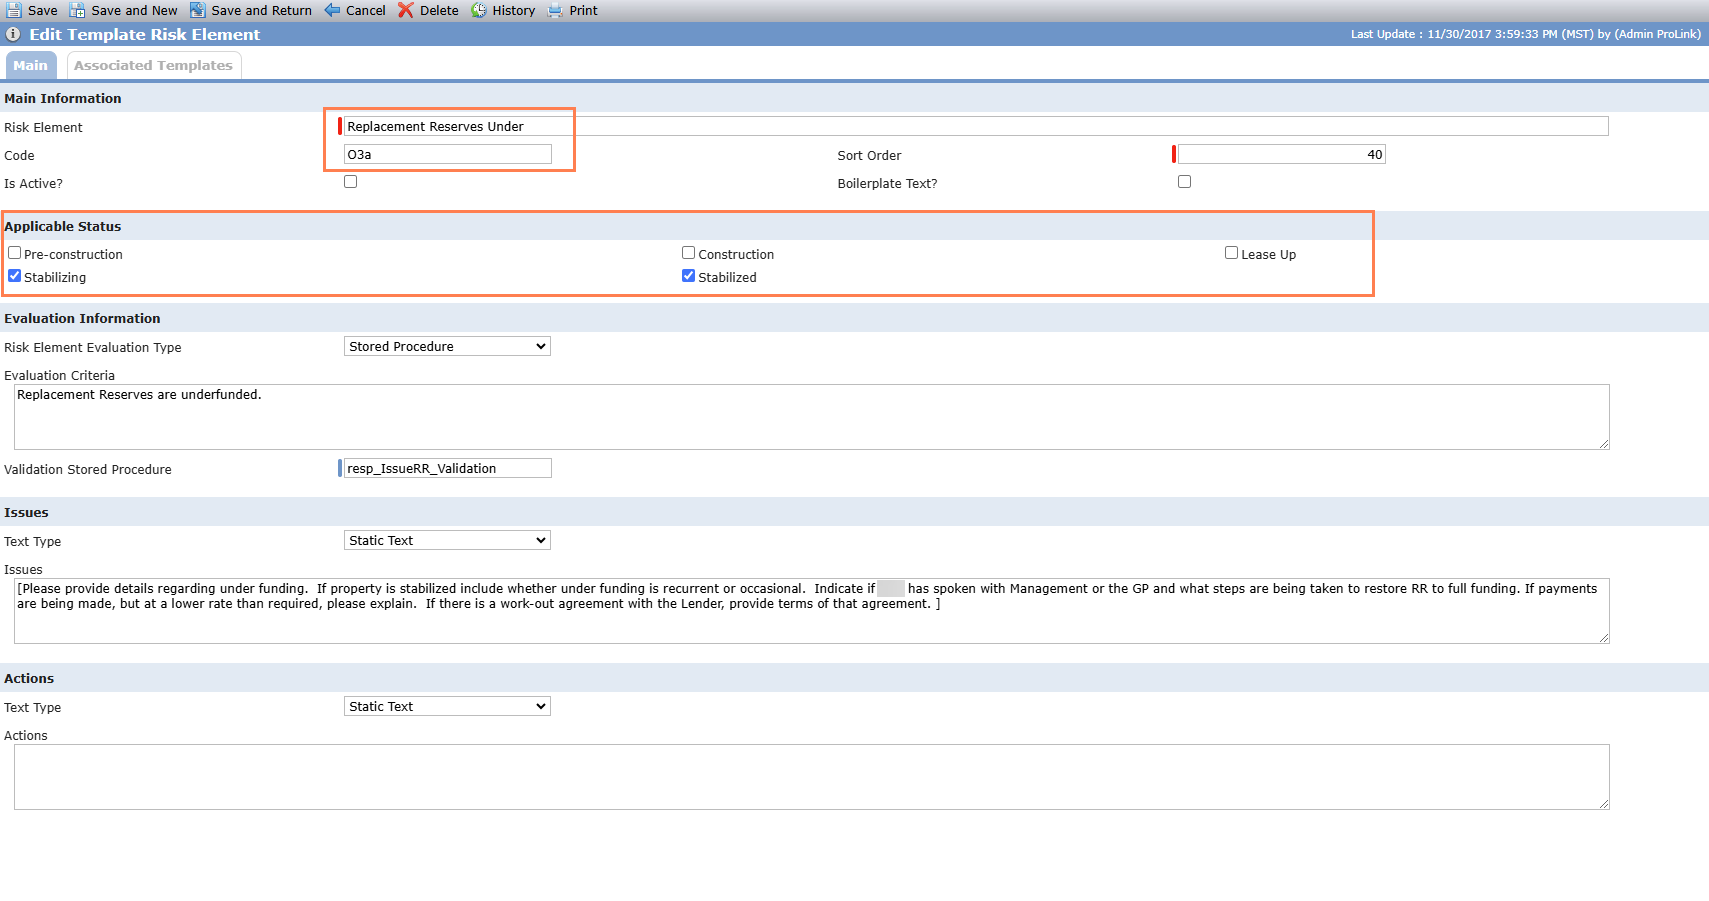Click the Sort Order field
The height and width of the screenshot is (901, 1709).
coord(1282,154)
